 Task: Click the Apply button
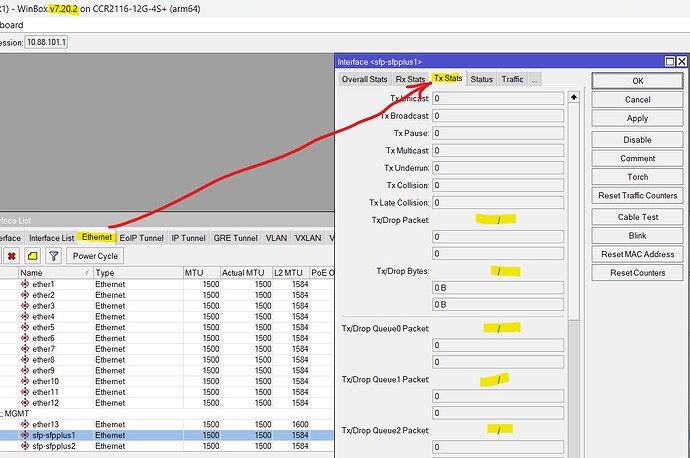[x=637, y=118]
